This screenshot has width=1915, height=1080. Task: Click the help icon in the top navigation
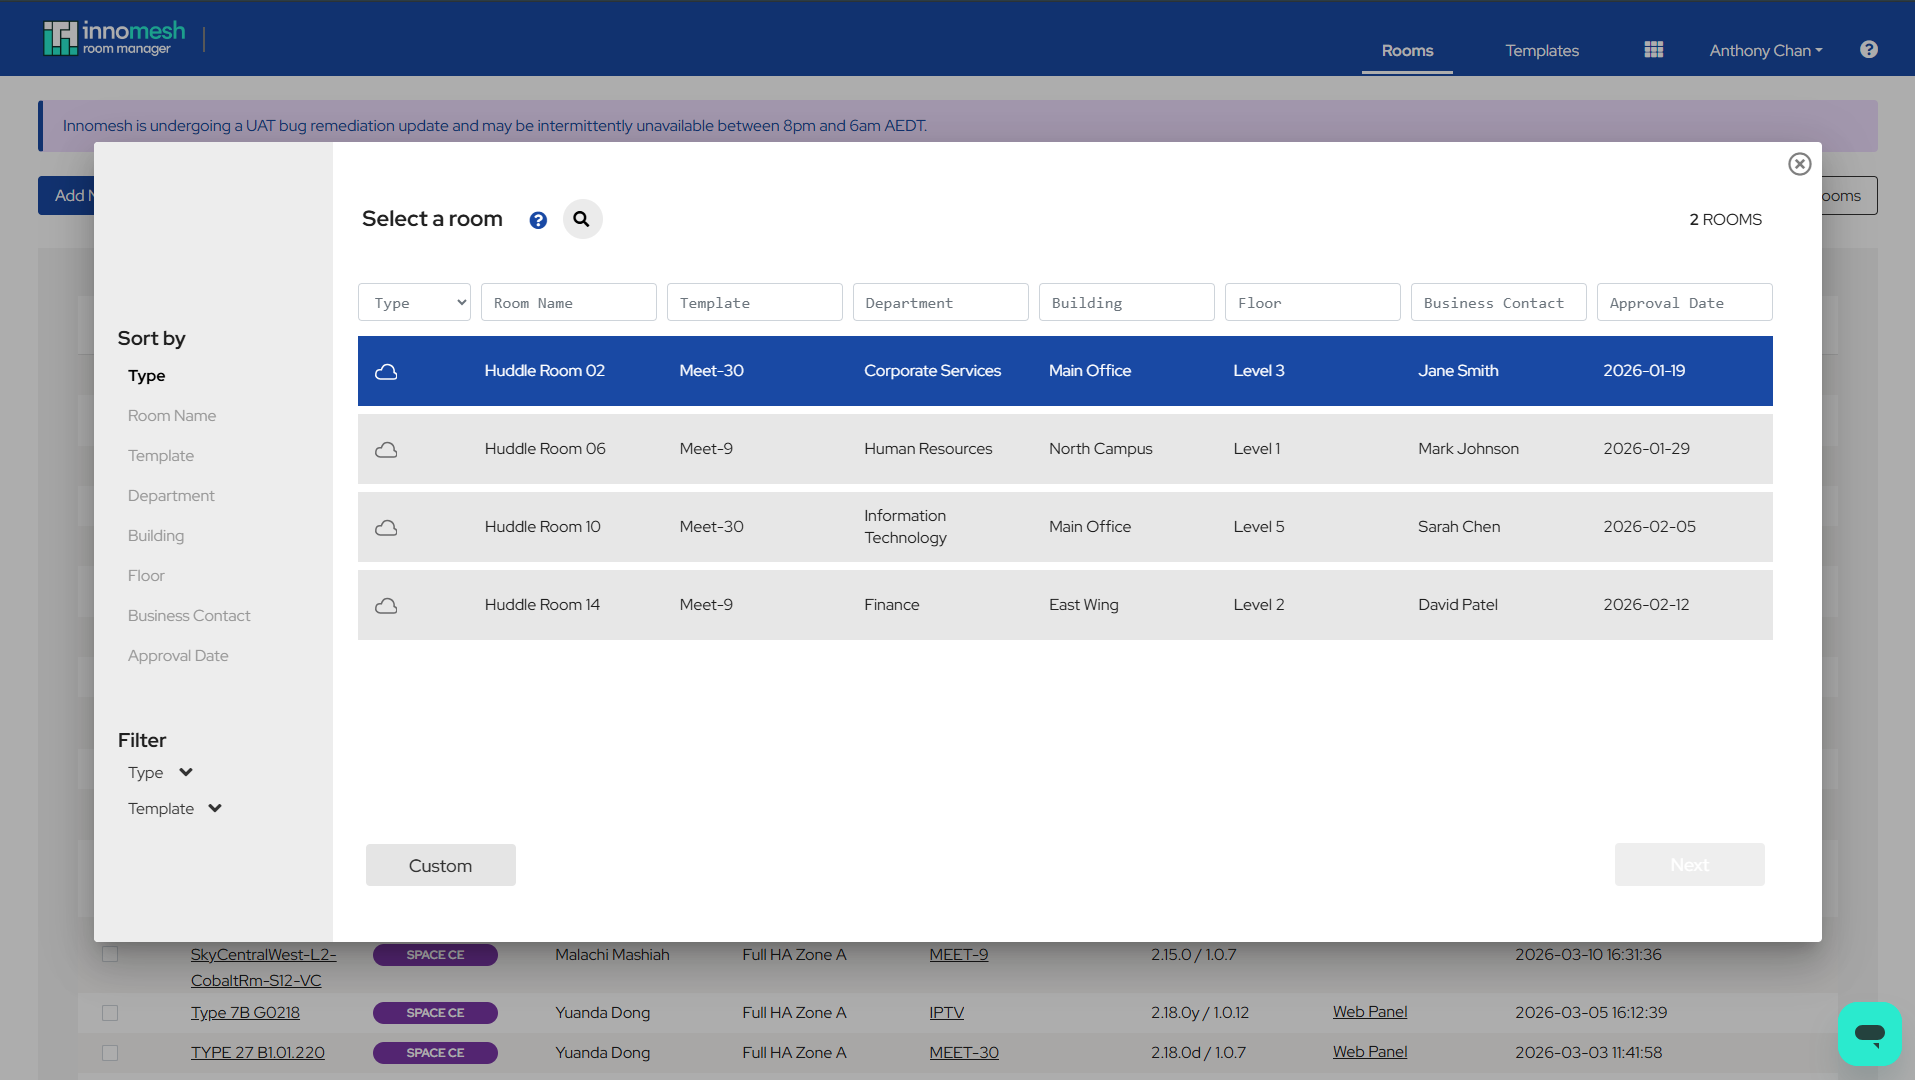point(1867,49)
